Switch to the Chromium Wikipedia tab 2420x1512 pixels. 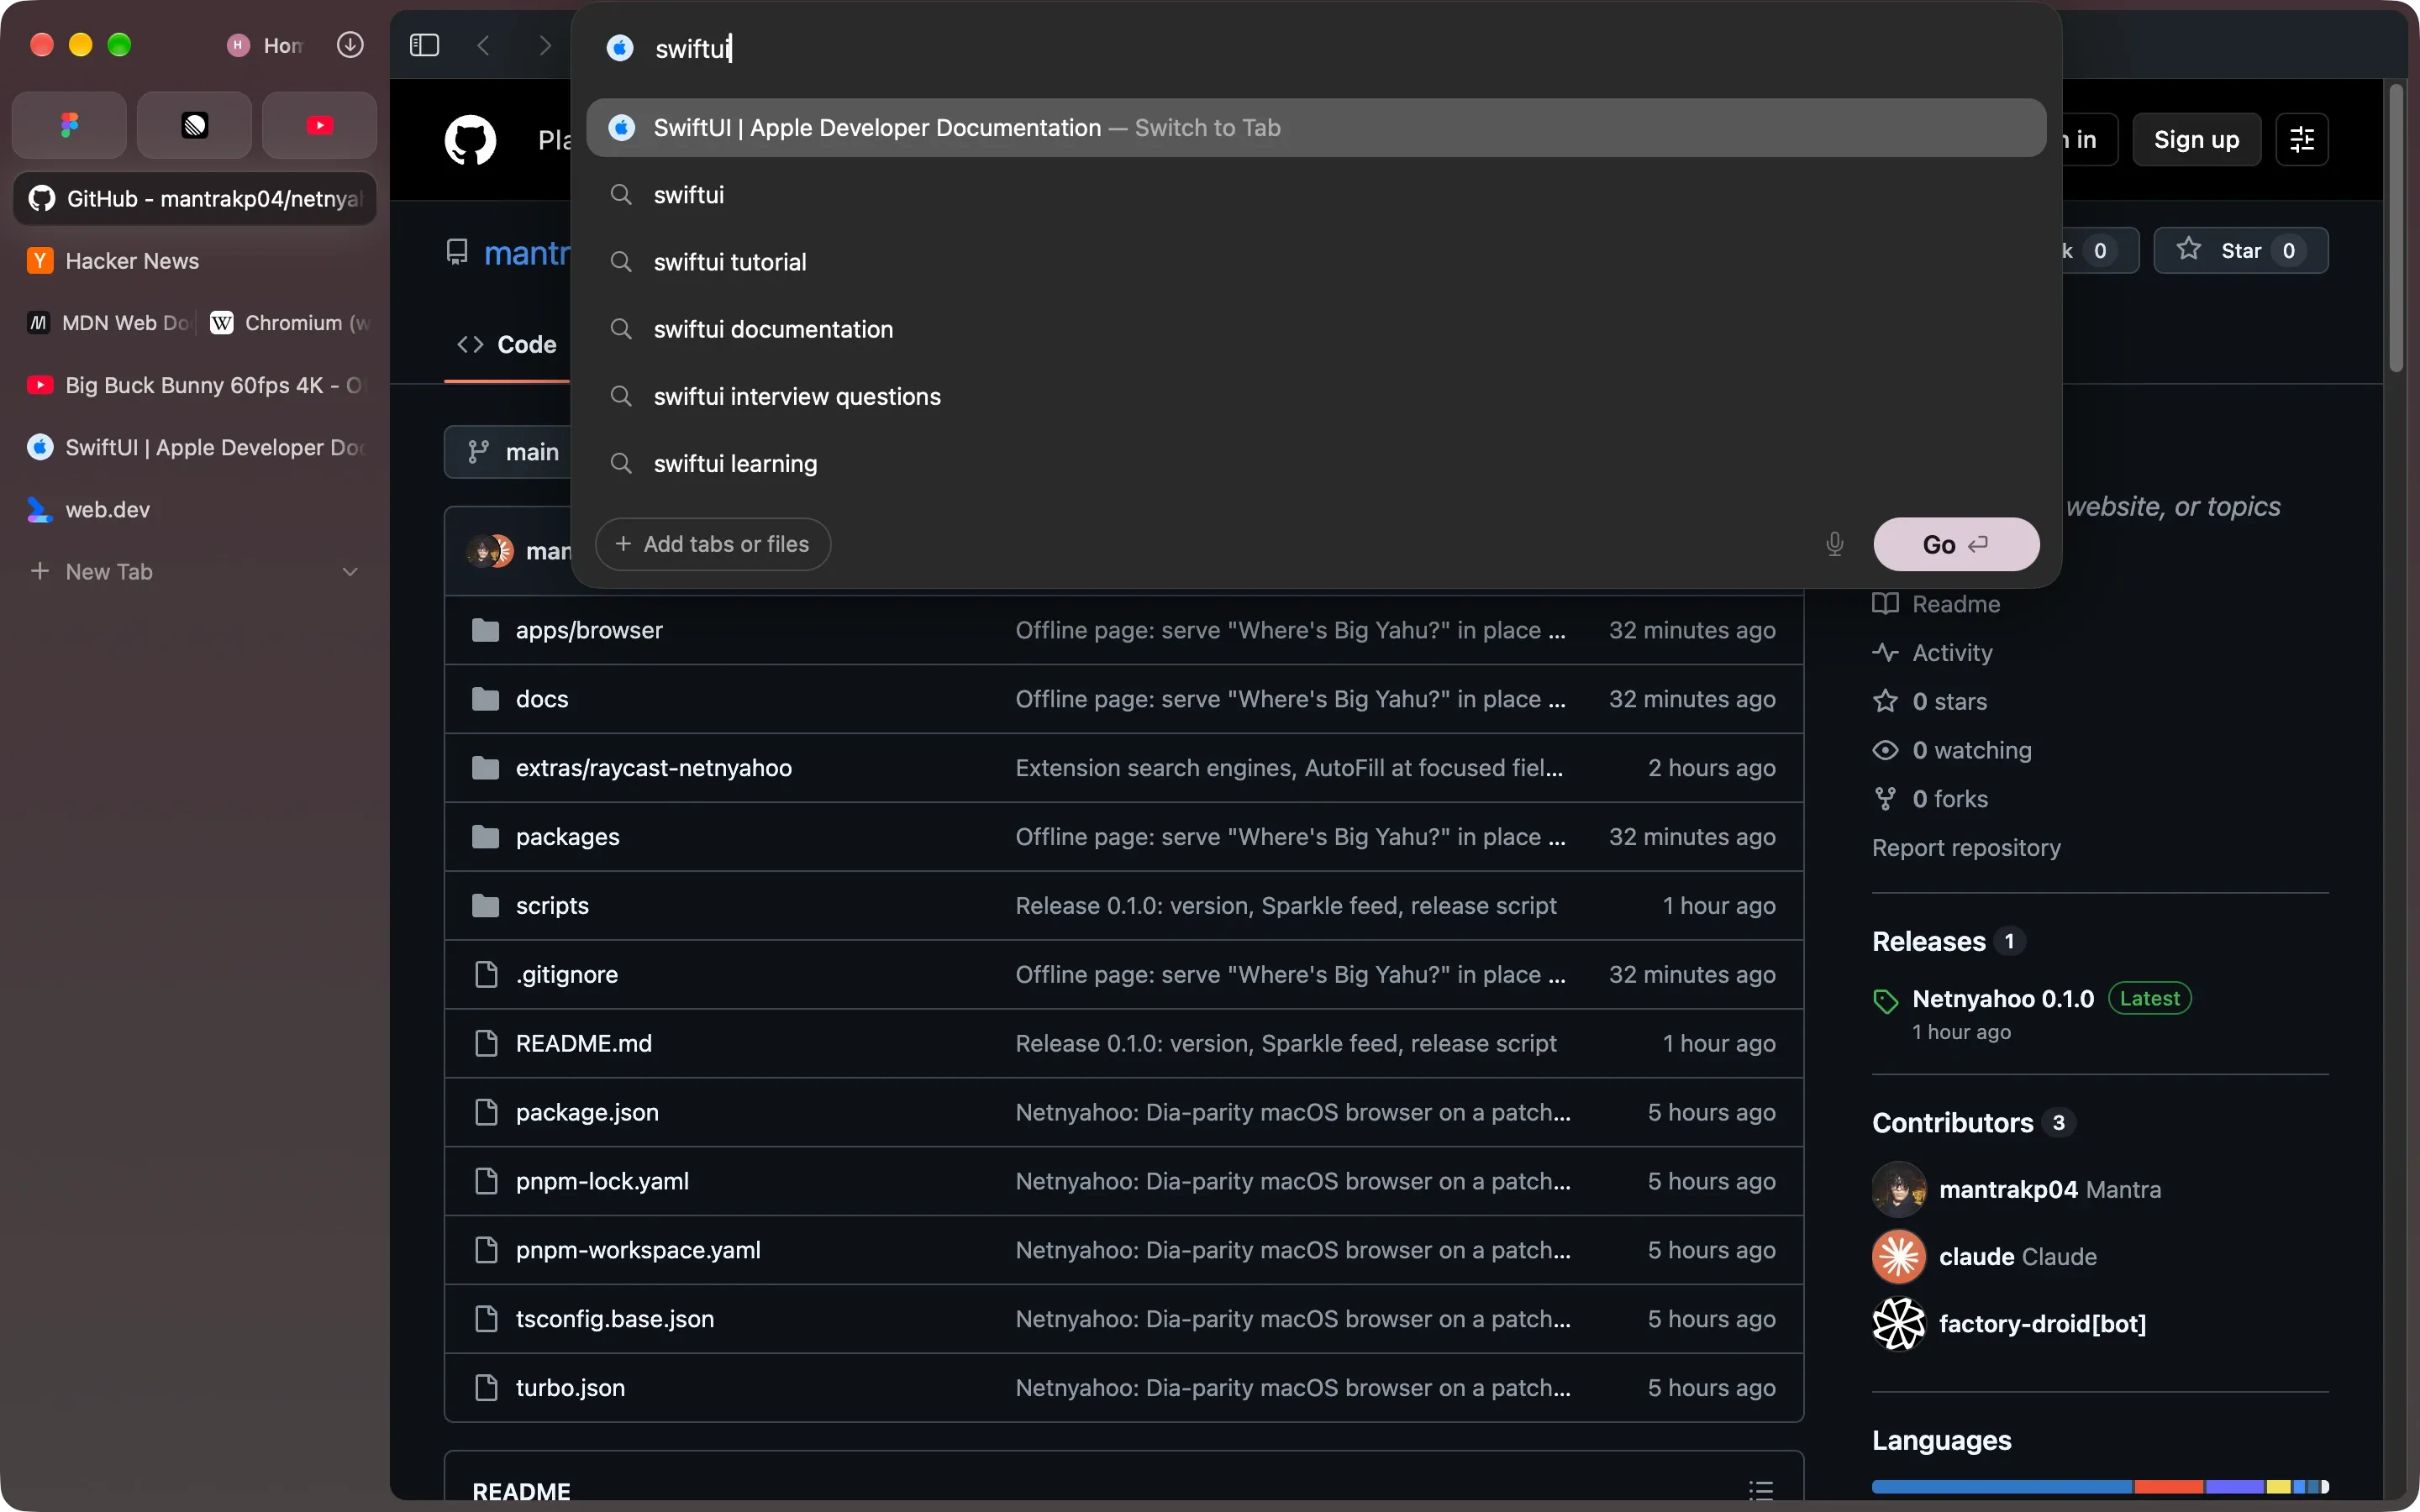pos(288,323)
